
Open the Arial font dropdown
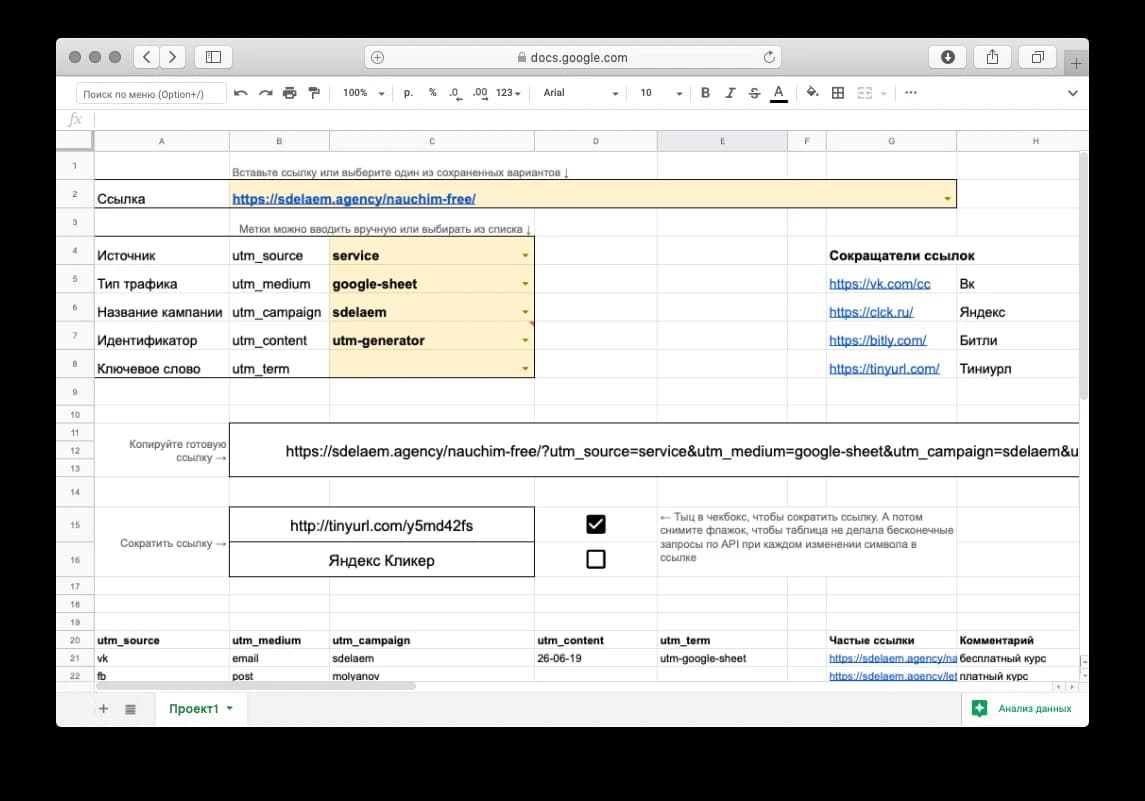click(580, 93)
